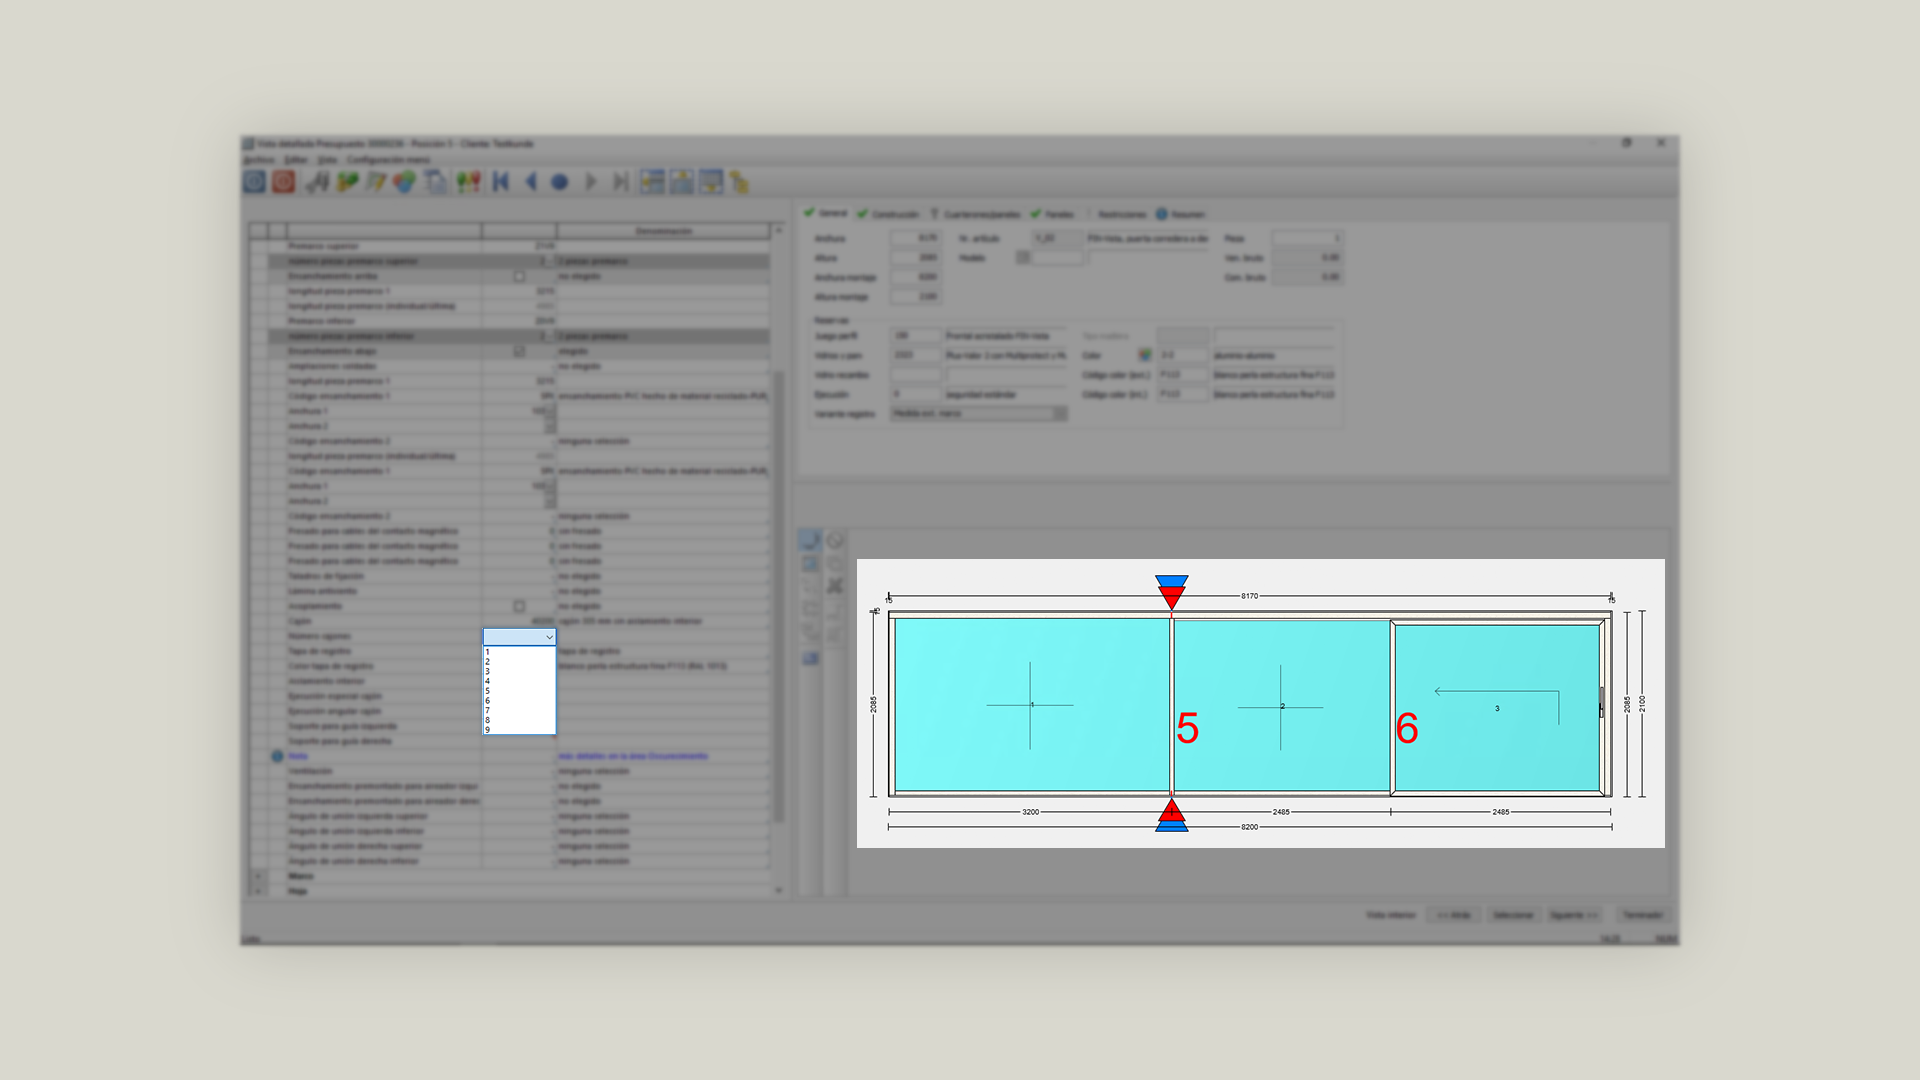Choose option 5 in the dropdown list
This screenshot has height=1080, width=1920.
coord(519,691)
